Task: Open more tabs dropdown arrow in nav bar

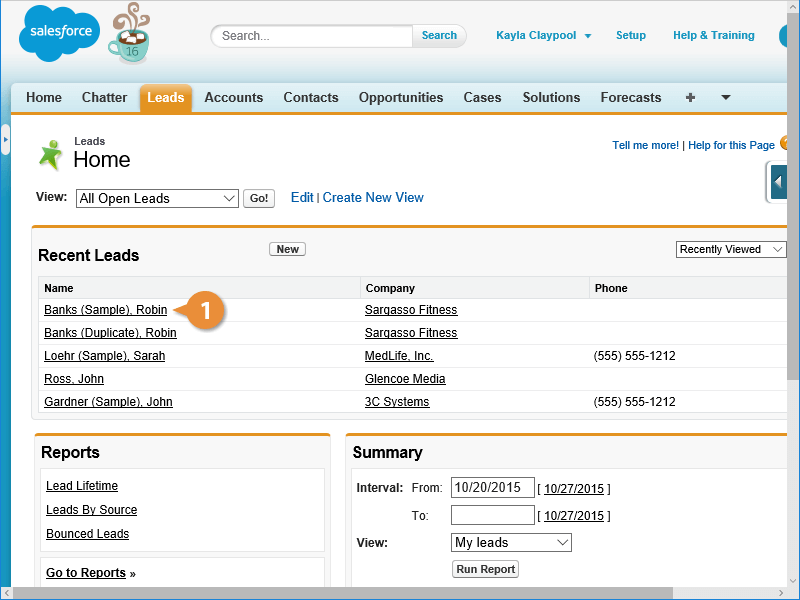Action: pos(726,97)
